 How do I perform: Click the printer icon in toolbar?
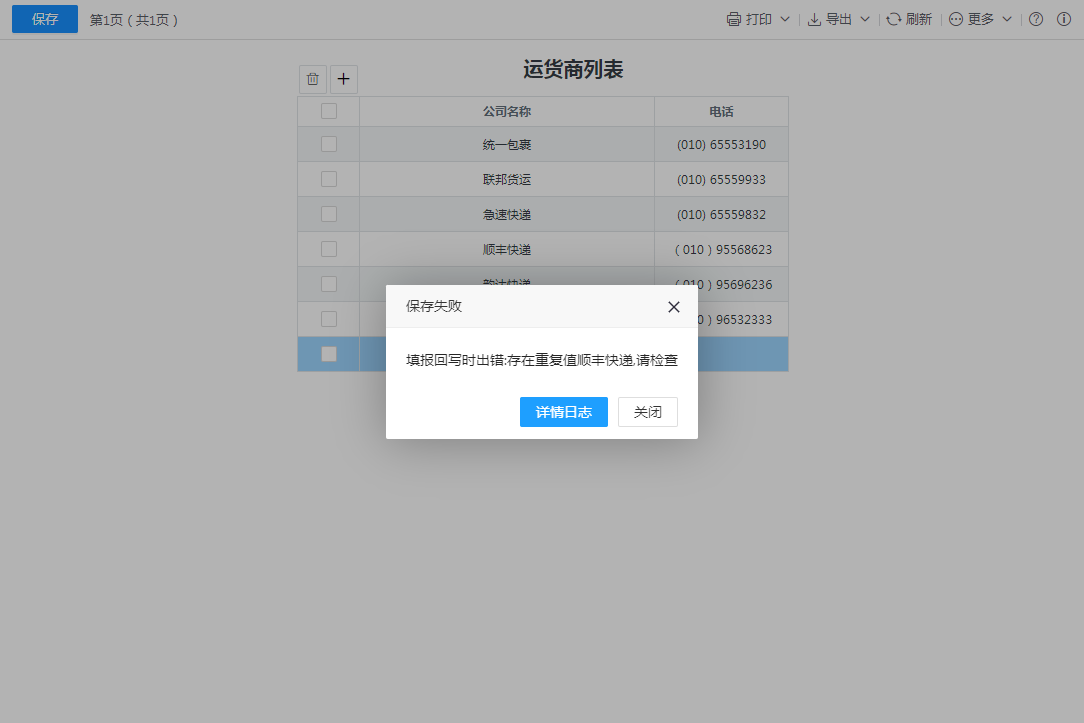pyautogui.click(x=734, y=19)
